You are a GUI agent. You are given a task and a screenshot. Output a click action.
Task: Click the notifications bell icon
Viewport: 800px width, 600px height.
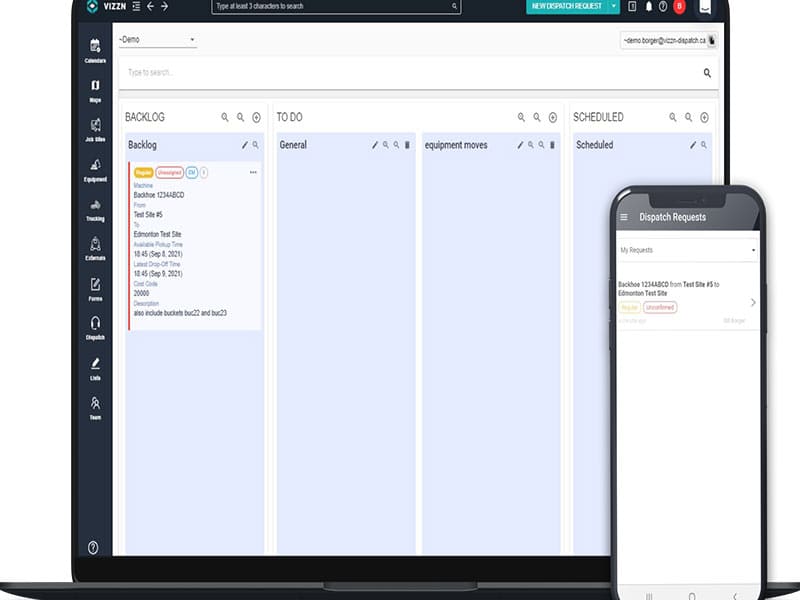648,6
